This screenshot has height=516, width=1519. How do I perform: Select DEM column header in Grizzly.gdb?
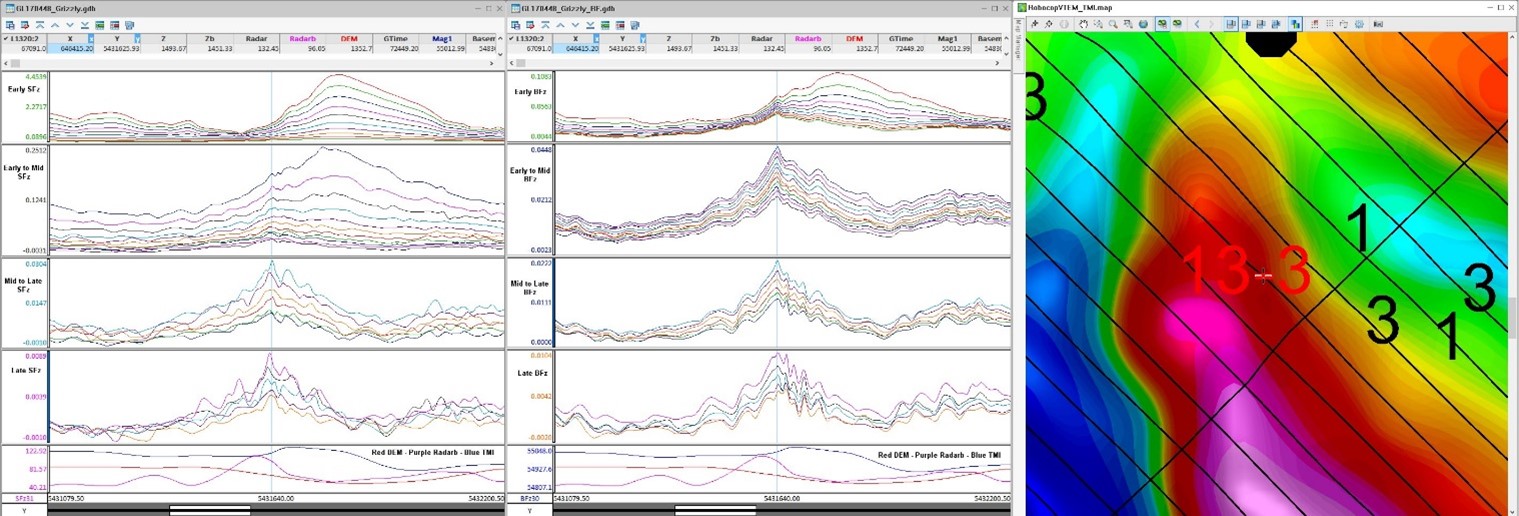(349, 38)
